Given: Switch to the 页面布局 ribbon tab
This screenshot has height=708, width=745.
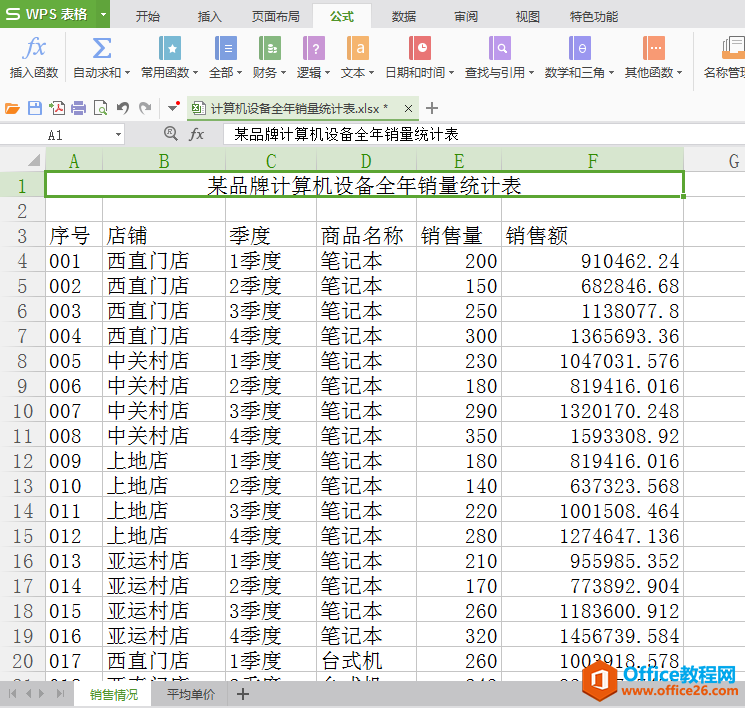Looking at the screenshot, I should (276, 17).
